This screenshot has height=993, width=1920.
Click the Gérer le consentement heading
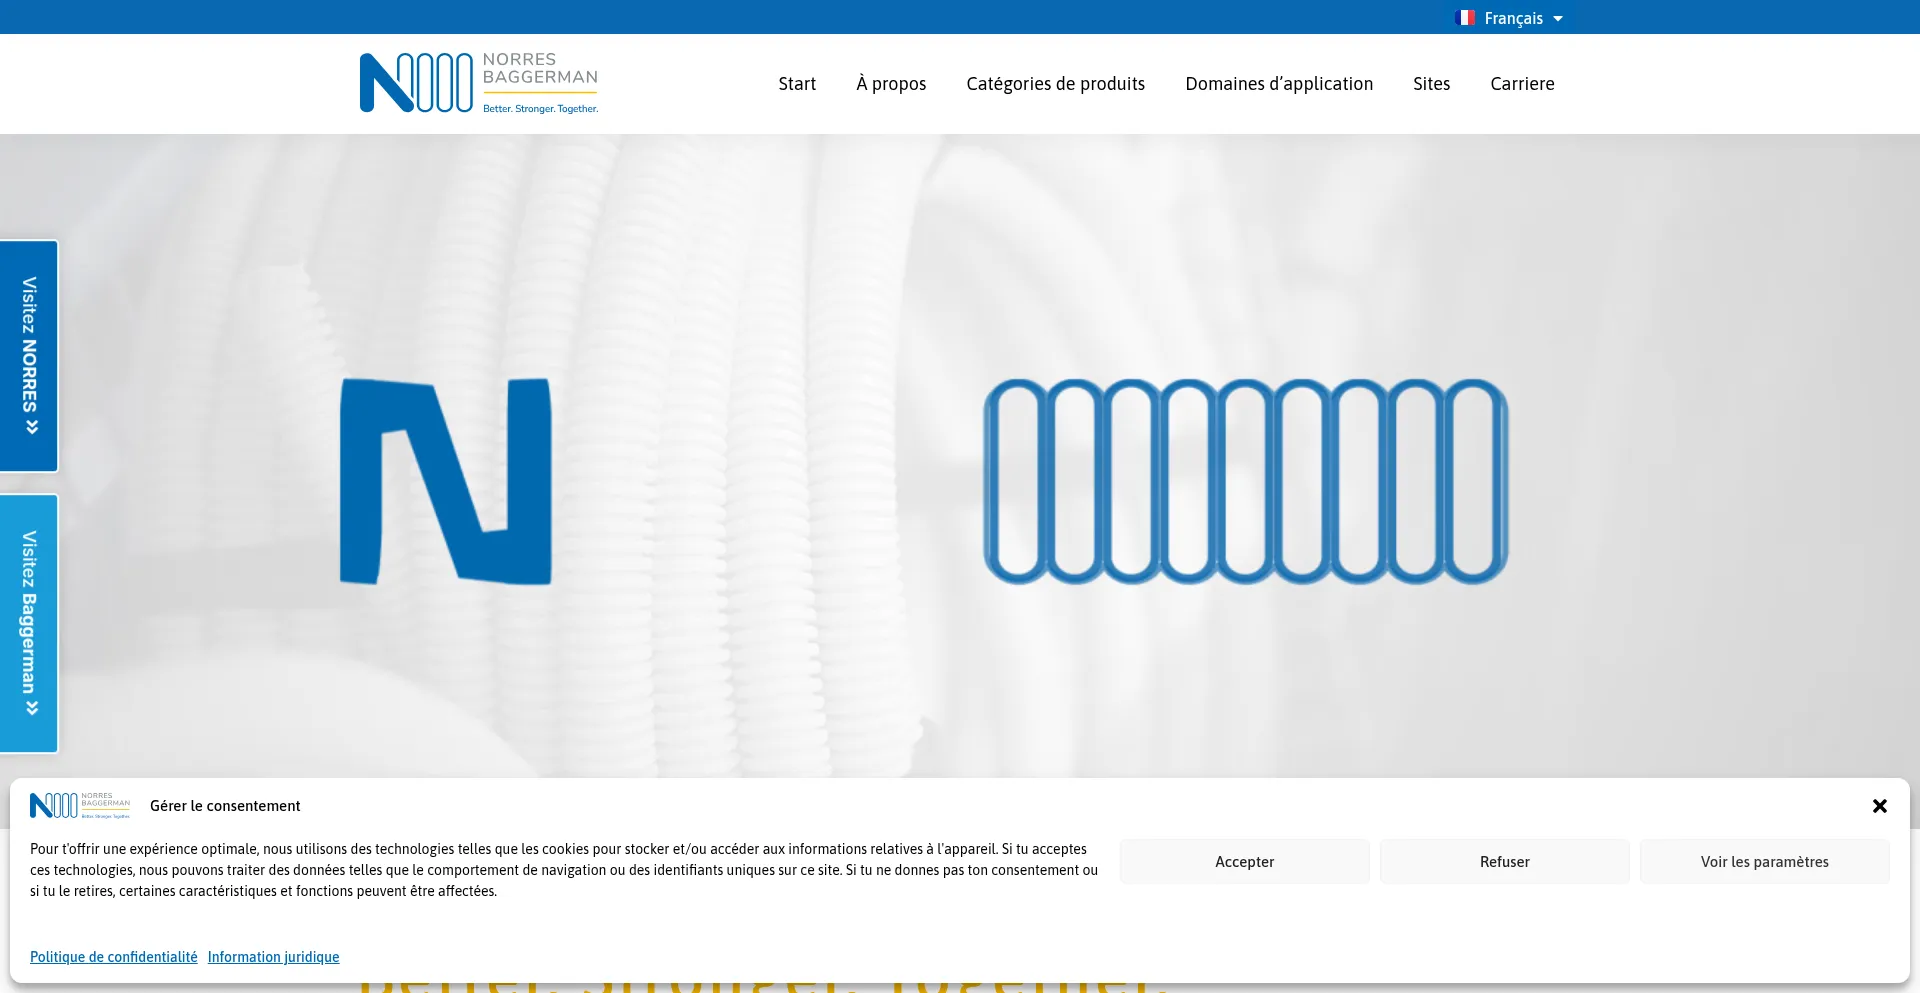pos(225,806)
